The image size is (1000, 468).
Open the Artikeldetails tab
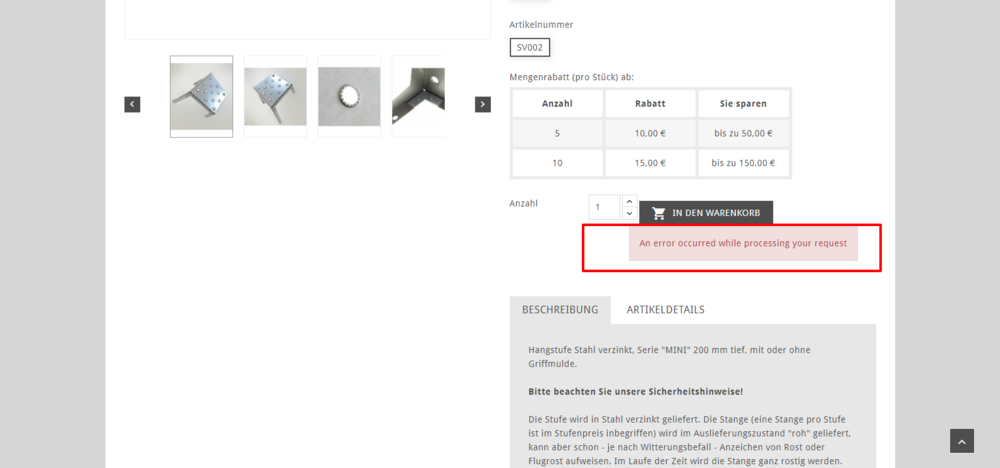coord(665,310)
